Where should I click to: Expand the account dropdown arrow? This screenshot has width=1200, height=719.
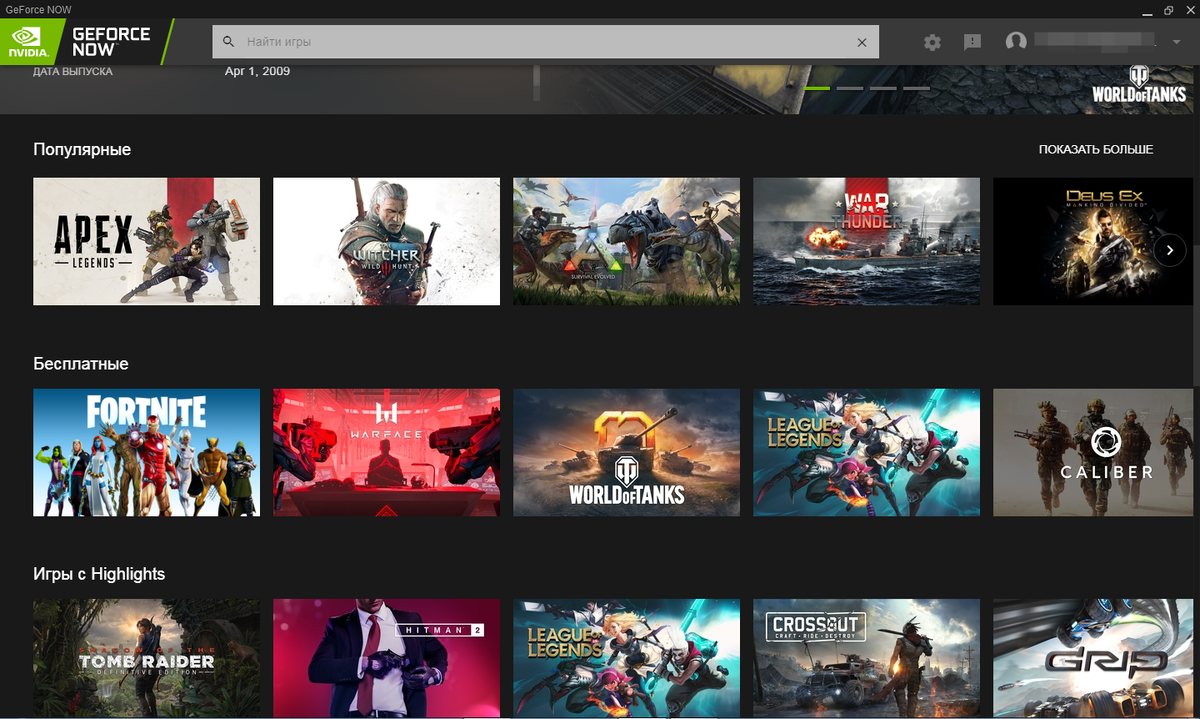[x=1176, y=42]
